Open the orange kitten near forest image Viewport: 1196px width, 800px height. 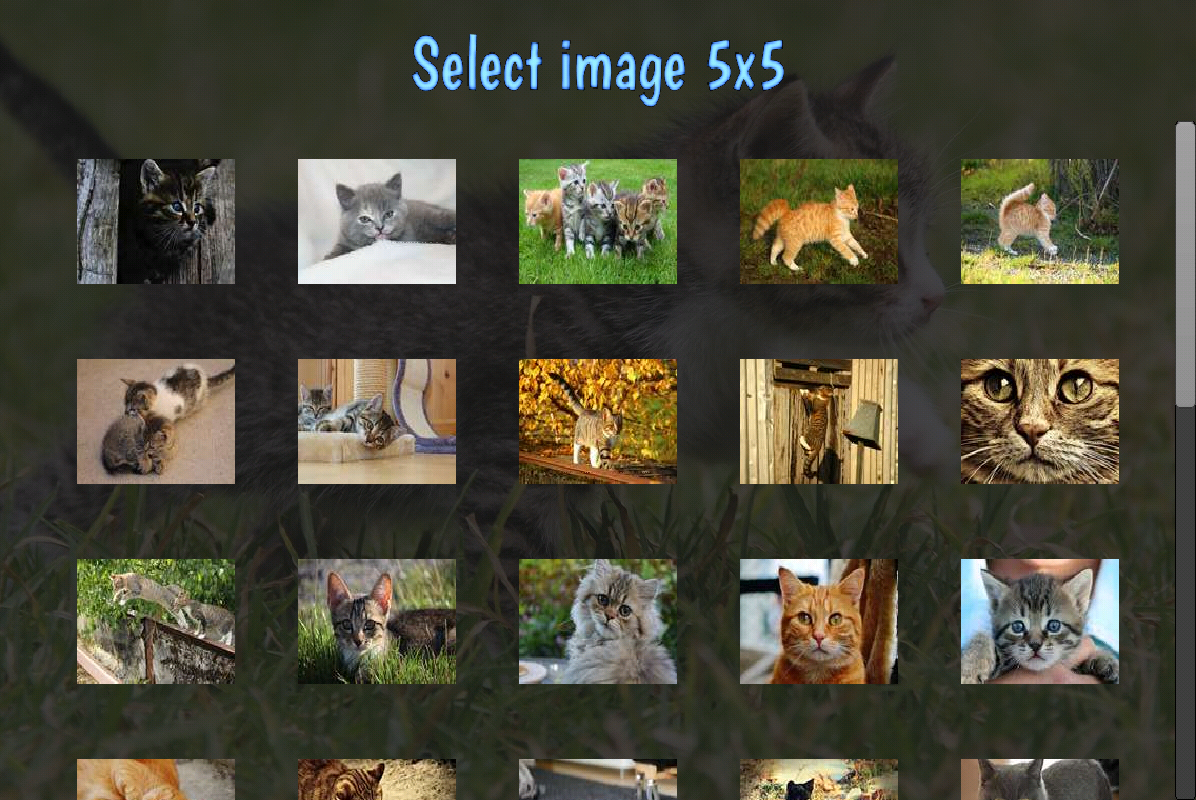(1040, 221)
